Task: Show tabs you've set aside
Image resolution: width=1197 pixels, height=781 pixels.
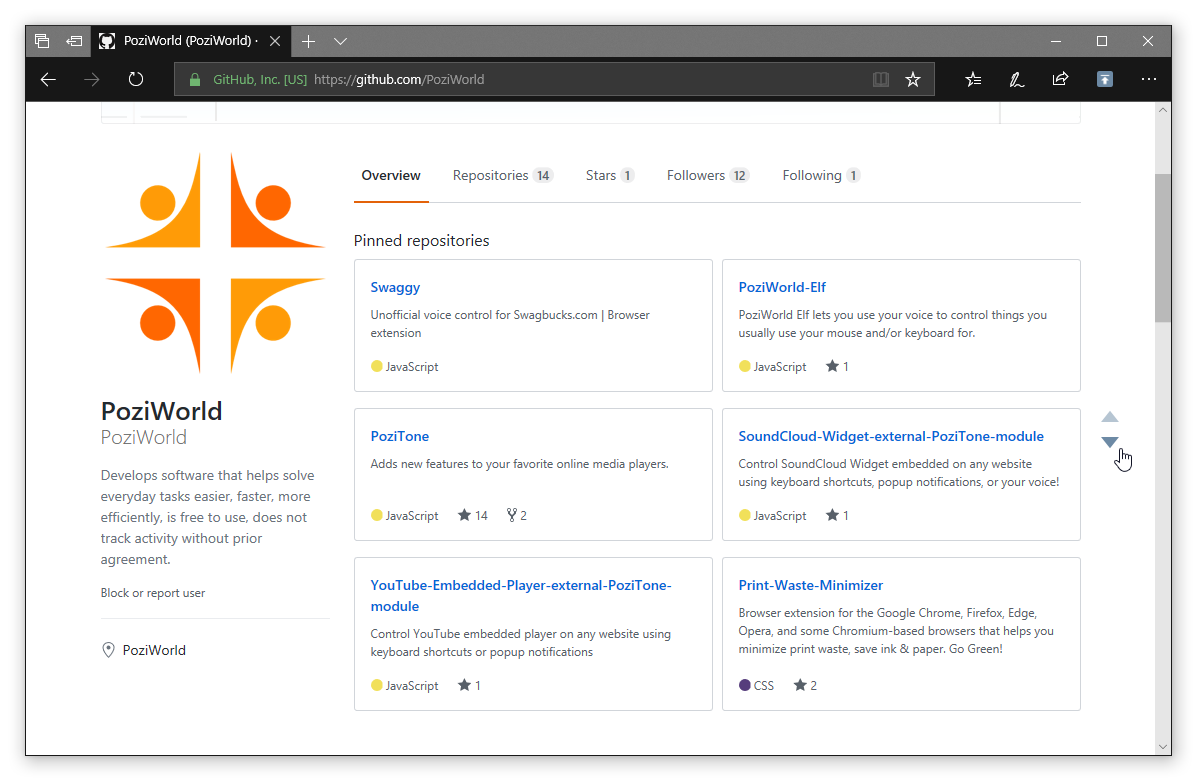Action: [42, 41]
